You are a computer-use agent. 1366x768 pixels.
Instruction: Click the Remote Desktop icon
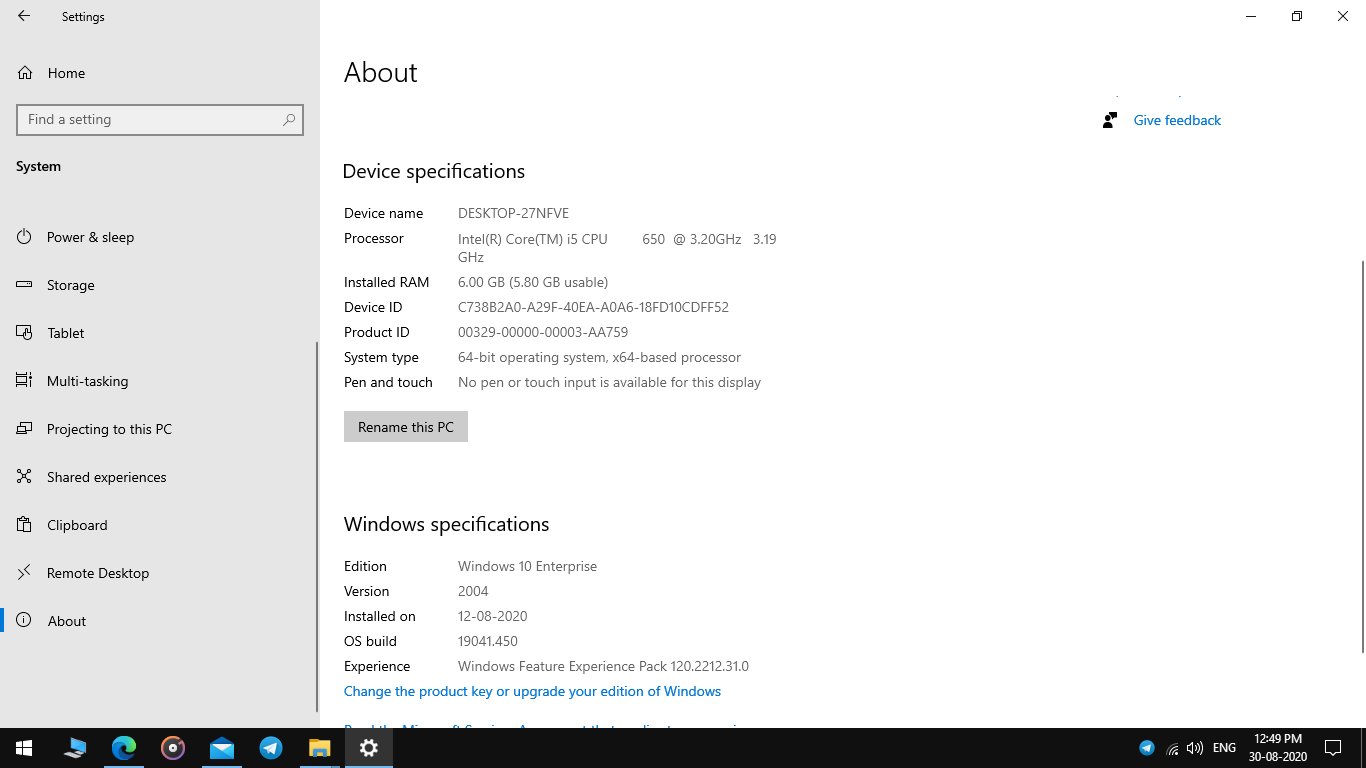[x=24, y=573]
